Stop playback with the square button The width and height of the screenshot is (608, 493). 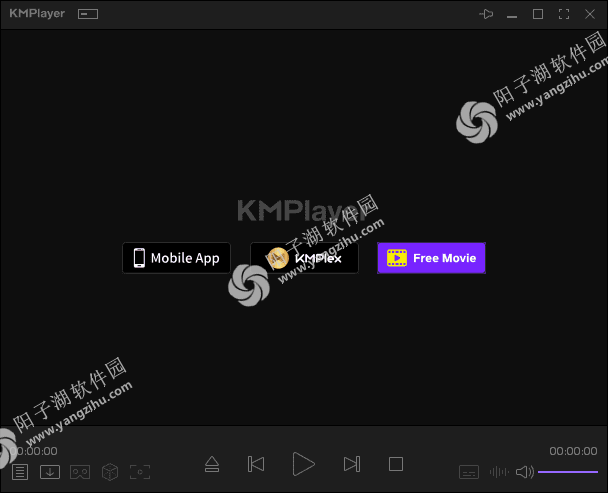[396, 464]
